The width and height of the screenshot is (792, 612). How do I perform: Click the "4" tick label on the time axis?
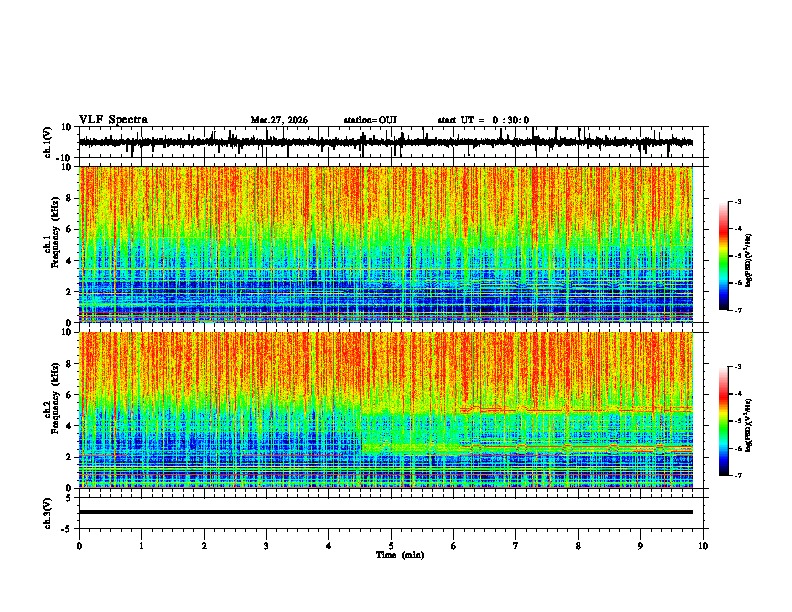pos(328,546)
